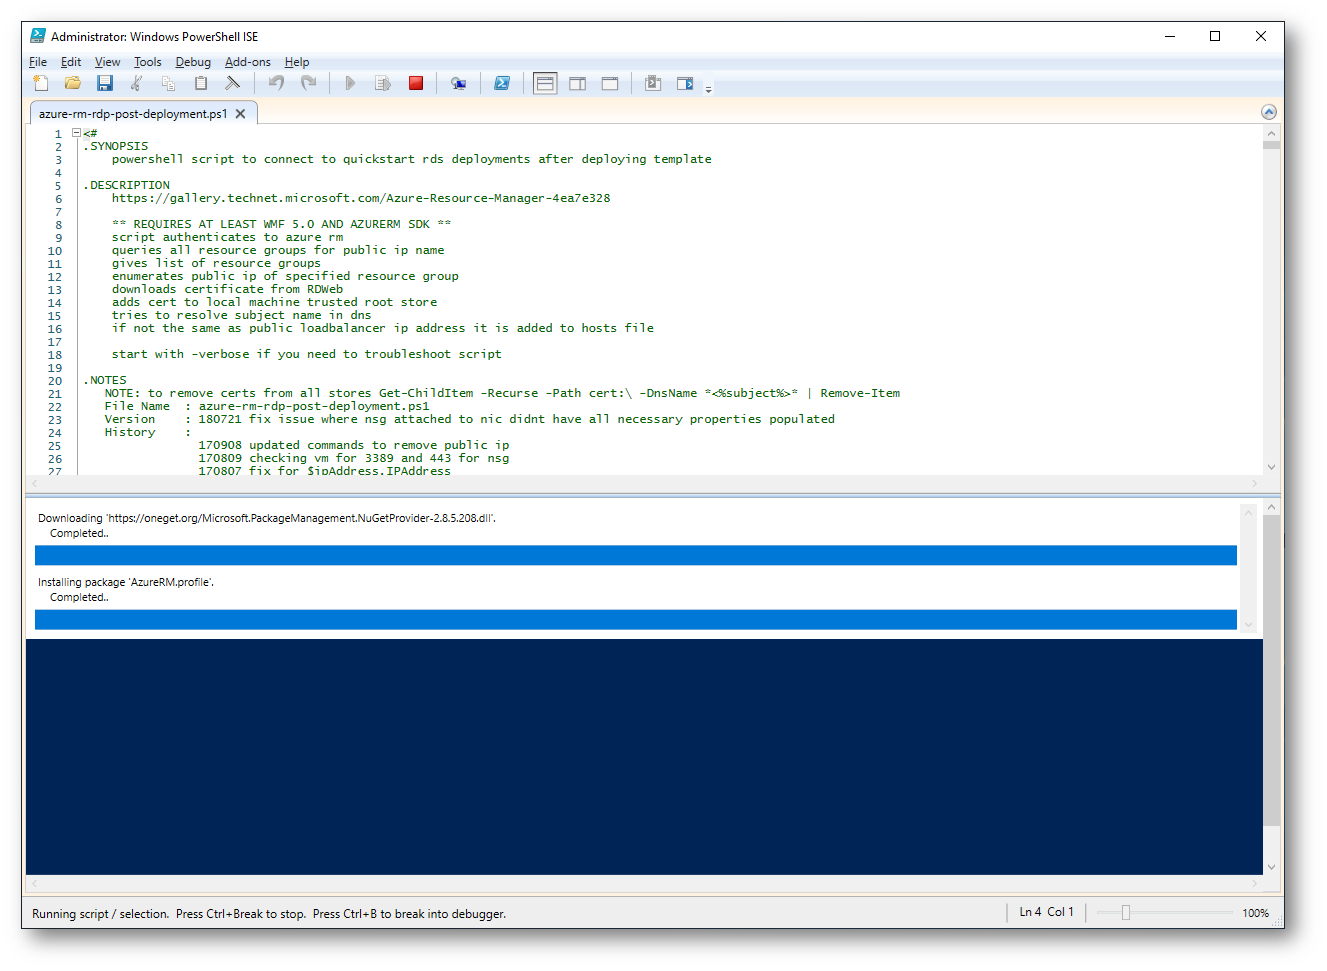
Task: Open toolbar overflow options arrow
Action: pyautogui.click(x=709, y=89)
